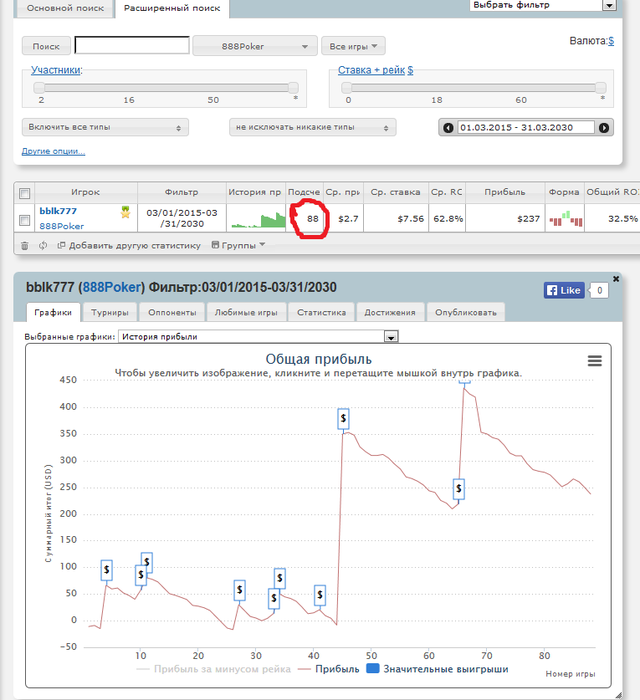Screen dimensions: 640x700
Task: Click the $7.56 average stake cell
Action: click(395, 219)
